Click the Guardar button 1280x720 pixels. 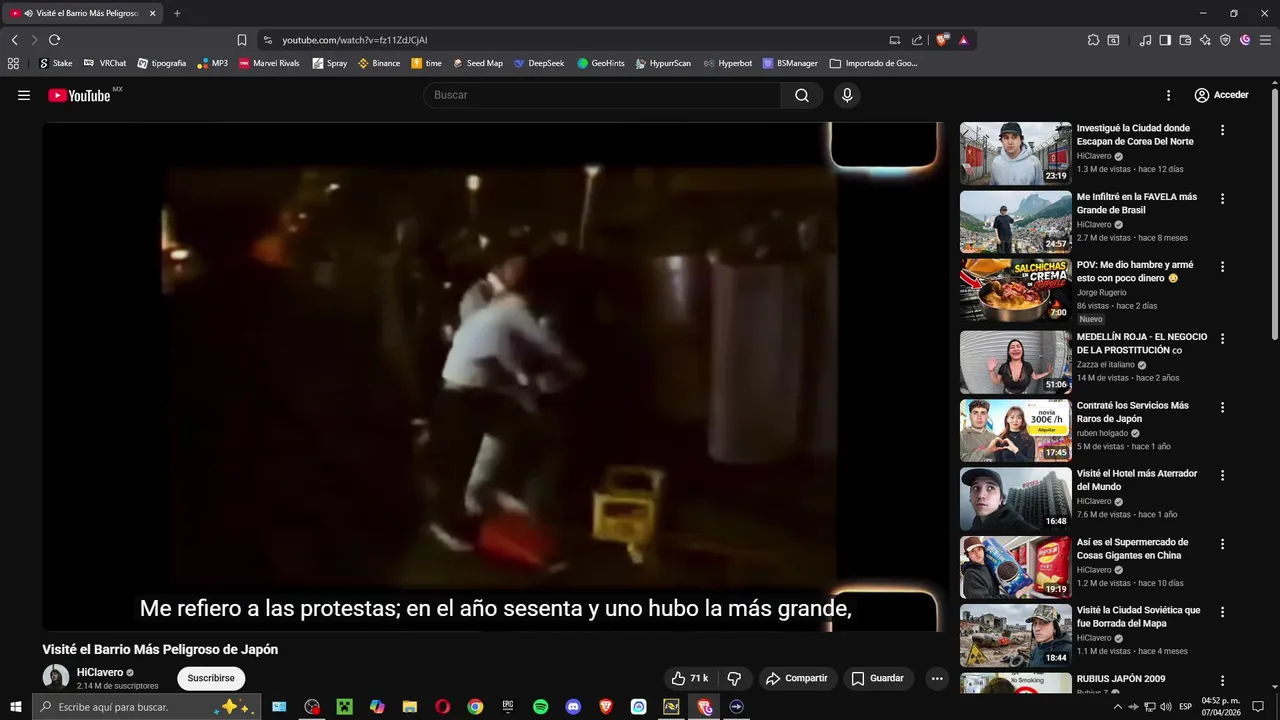click(x=878, y=678)
